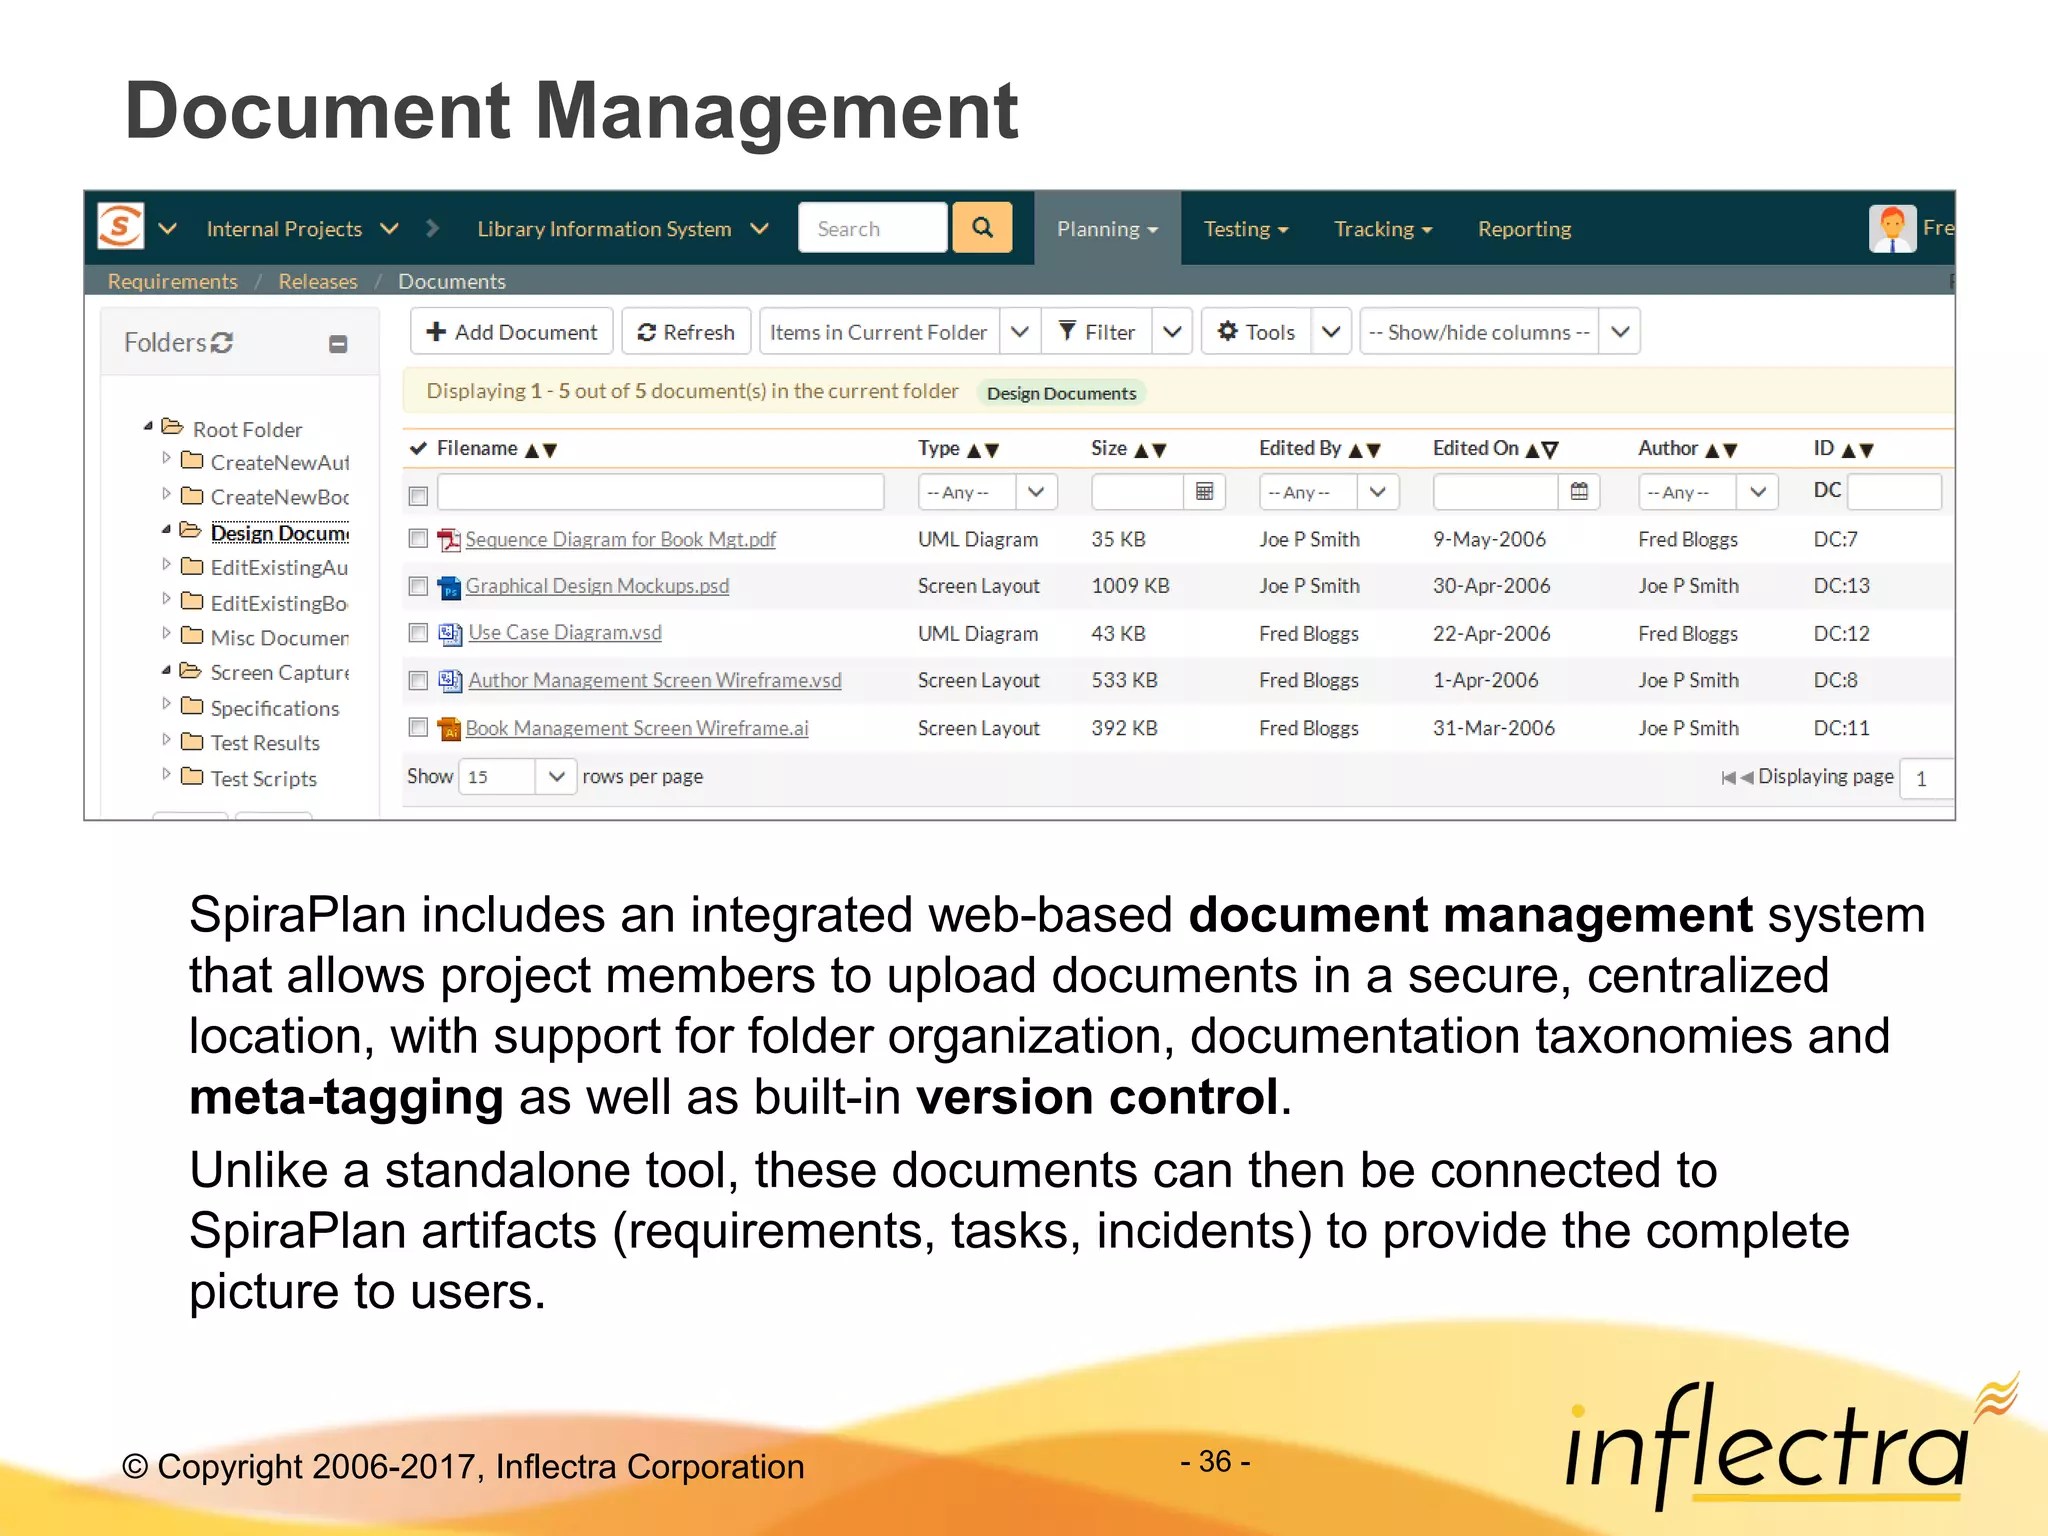Viewport: 2048px width, 1536px height.
Task: Toggle the select-all checkbox in filter row
Action: pos(418,495)
